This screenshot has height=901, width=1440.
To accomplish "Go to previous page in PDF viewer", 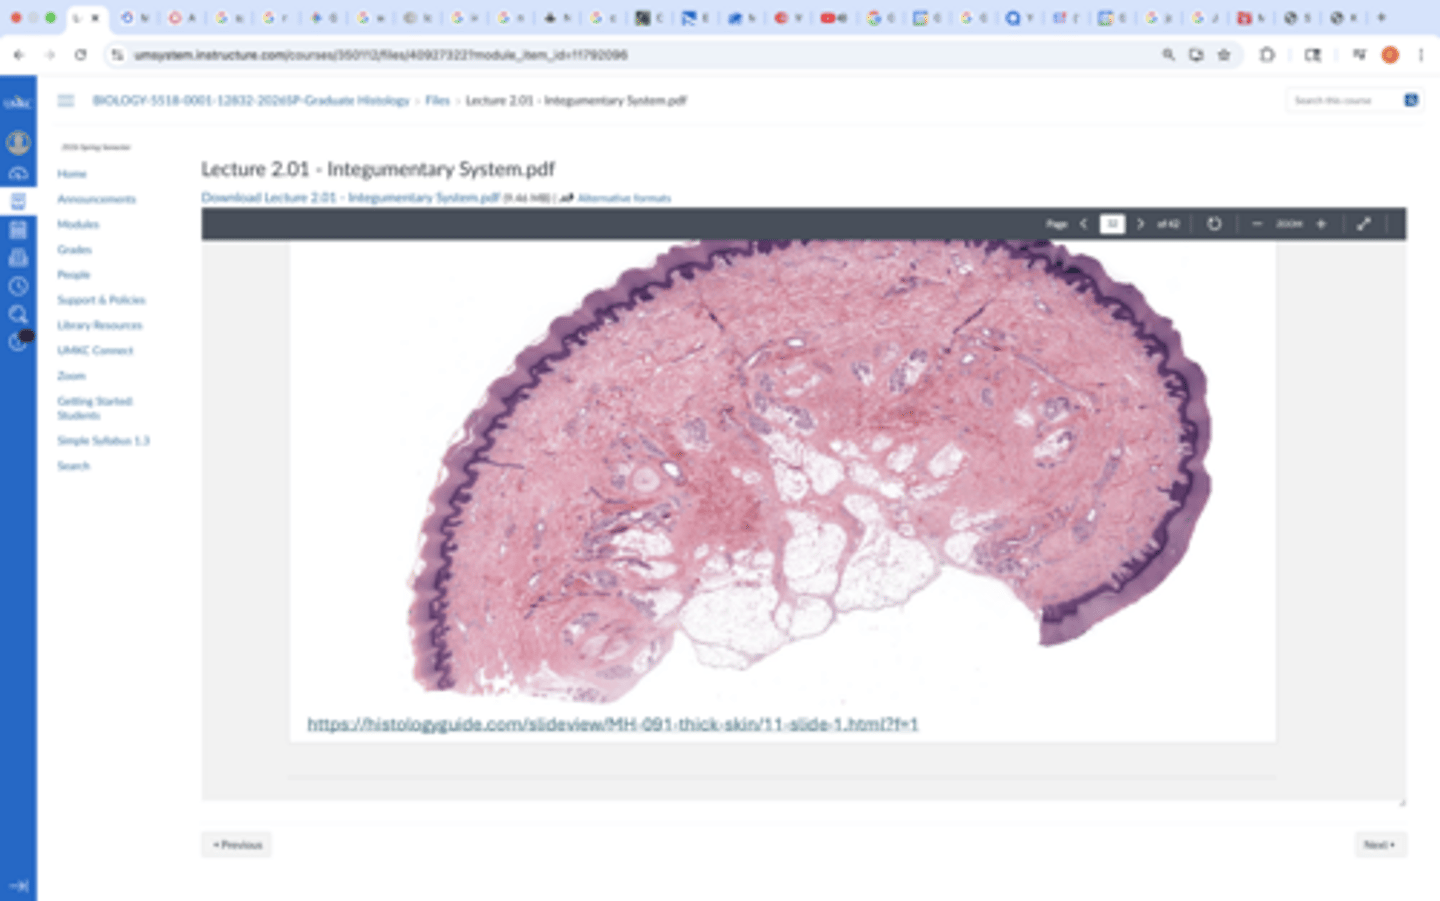I will click(x=1083, y=224).
